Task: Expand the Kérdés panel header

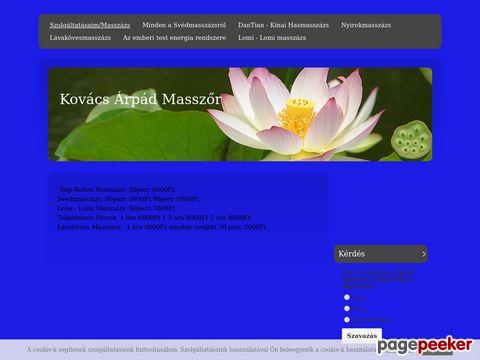Action: click(381, 254)
